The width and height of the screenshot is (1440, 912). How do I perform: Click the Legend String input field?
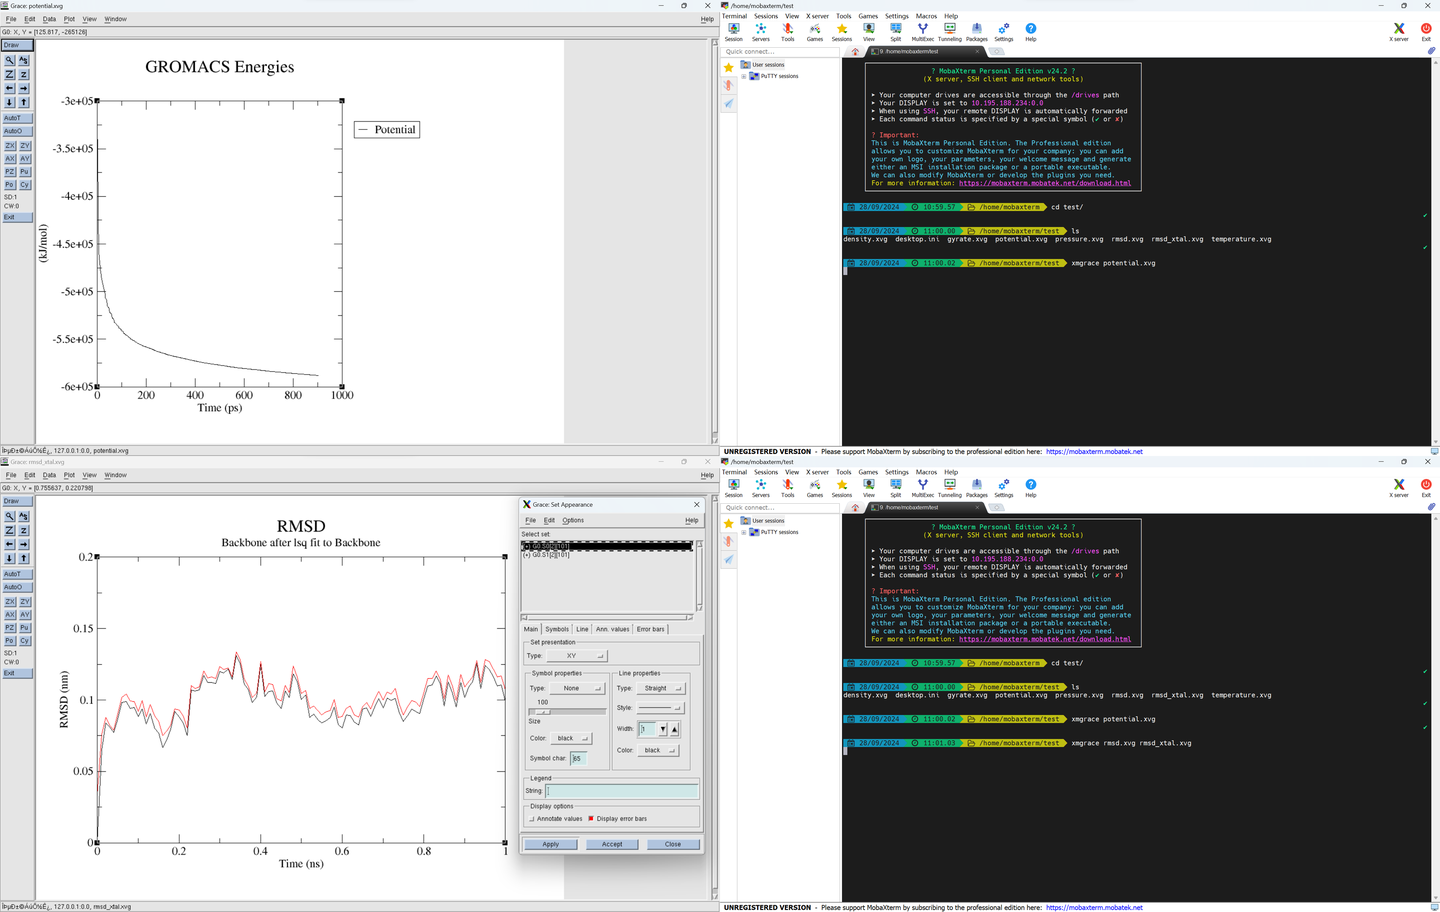click(x=620, y=791)
